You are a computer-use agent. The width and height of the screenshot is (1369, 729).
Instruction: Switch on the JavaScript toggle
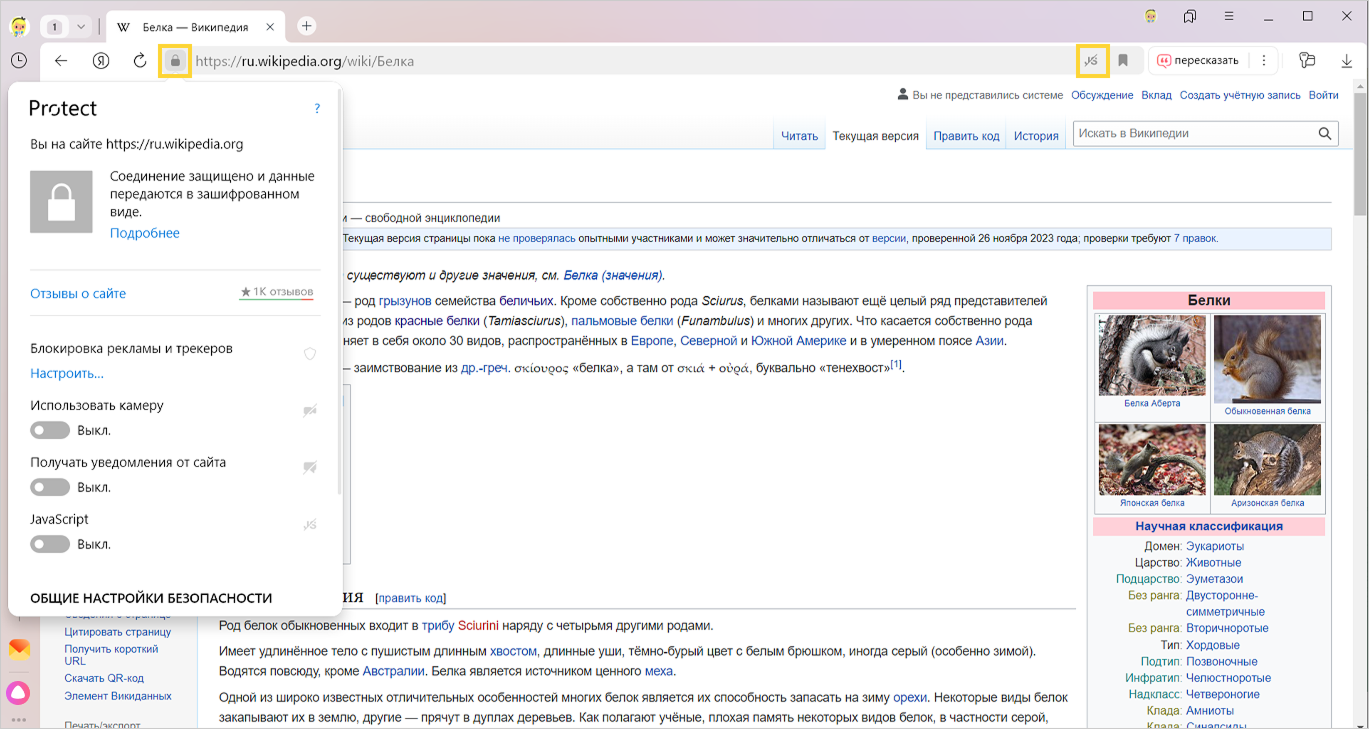click(50, 545)
